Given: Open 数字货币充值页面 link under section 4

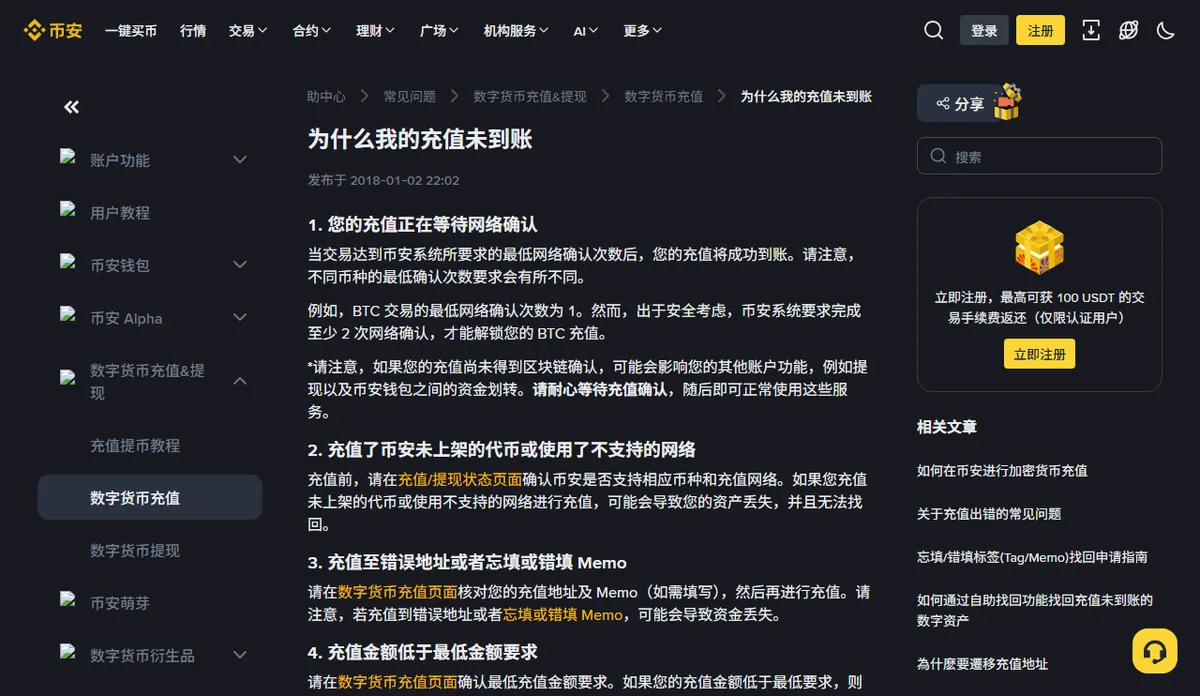Looking at the screenshot, I should (398, 682).
